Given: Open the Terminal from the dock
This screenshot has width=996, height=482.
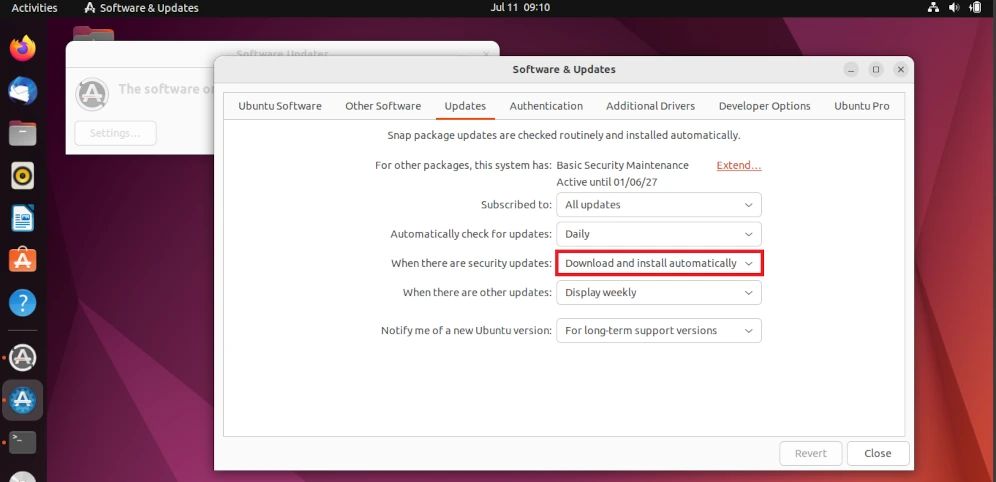Looking at the screenshot, I should coord(23,442).
